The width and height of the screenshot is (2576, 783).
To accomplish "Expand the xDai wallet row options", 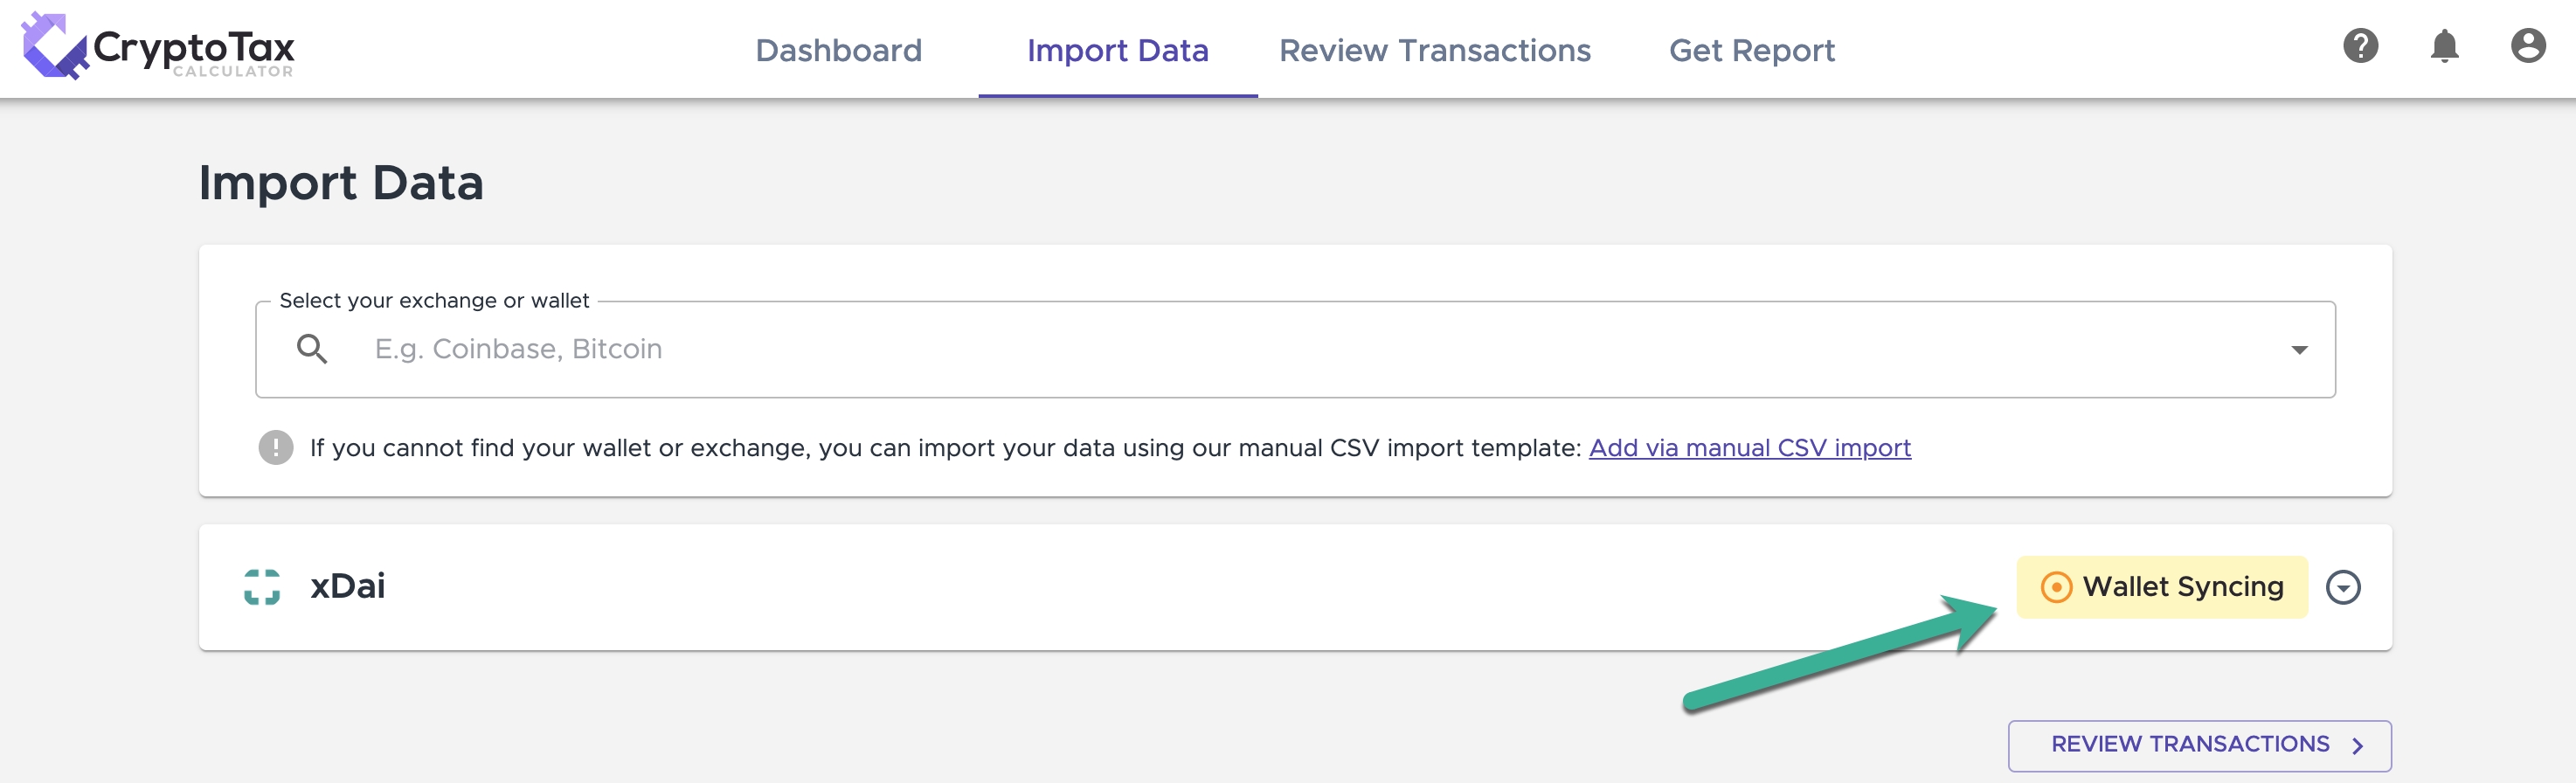I will tap(2342, 587).
